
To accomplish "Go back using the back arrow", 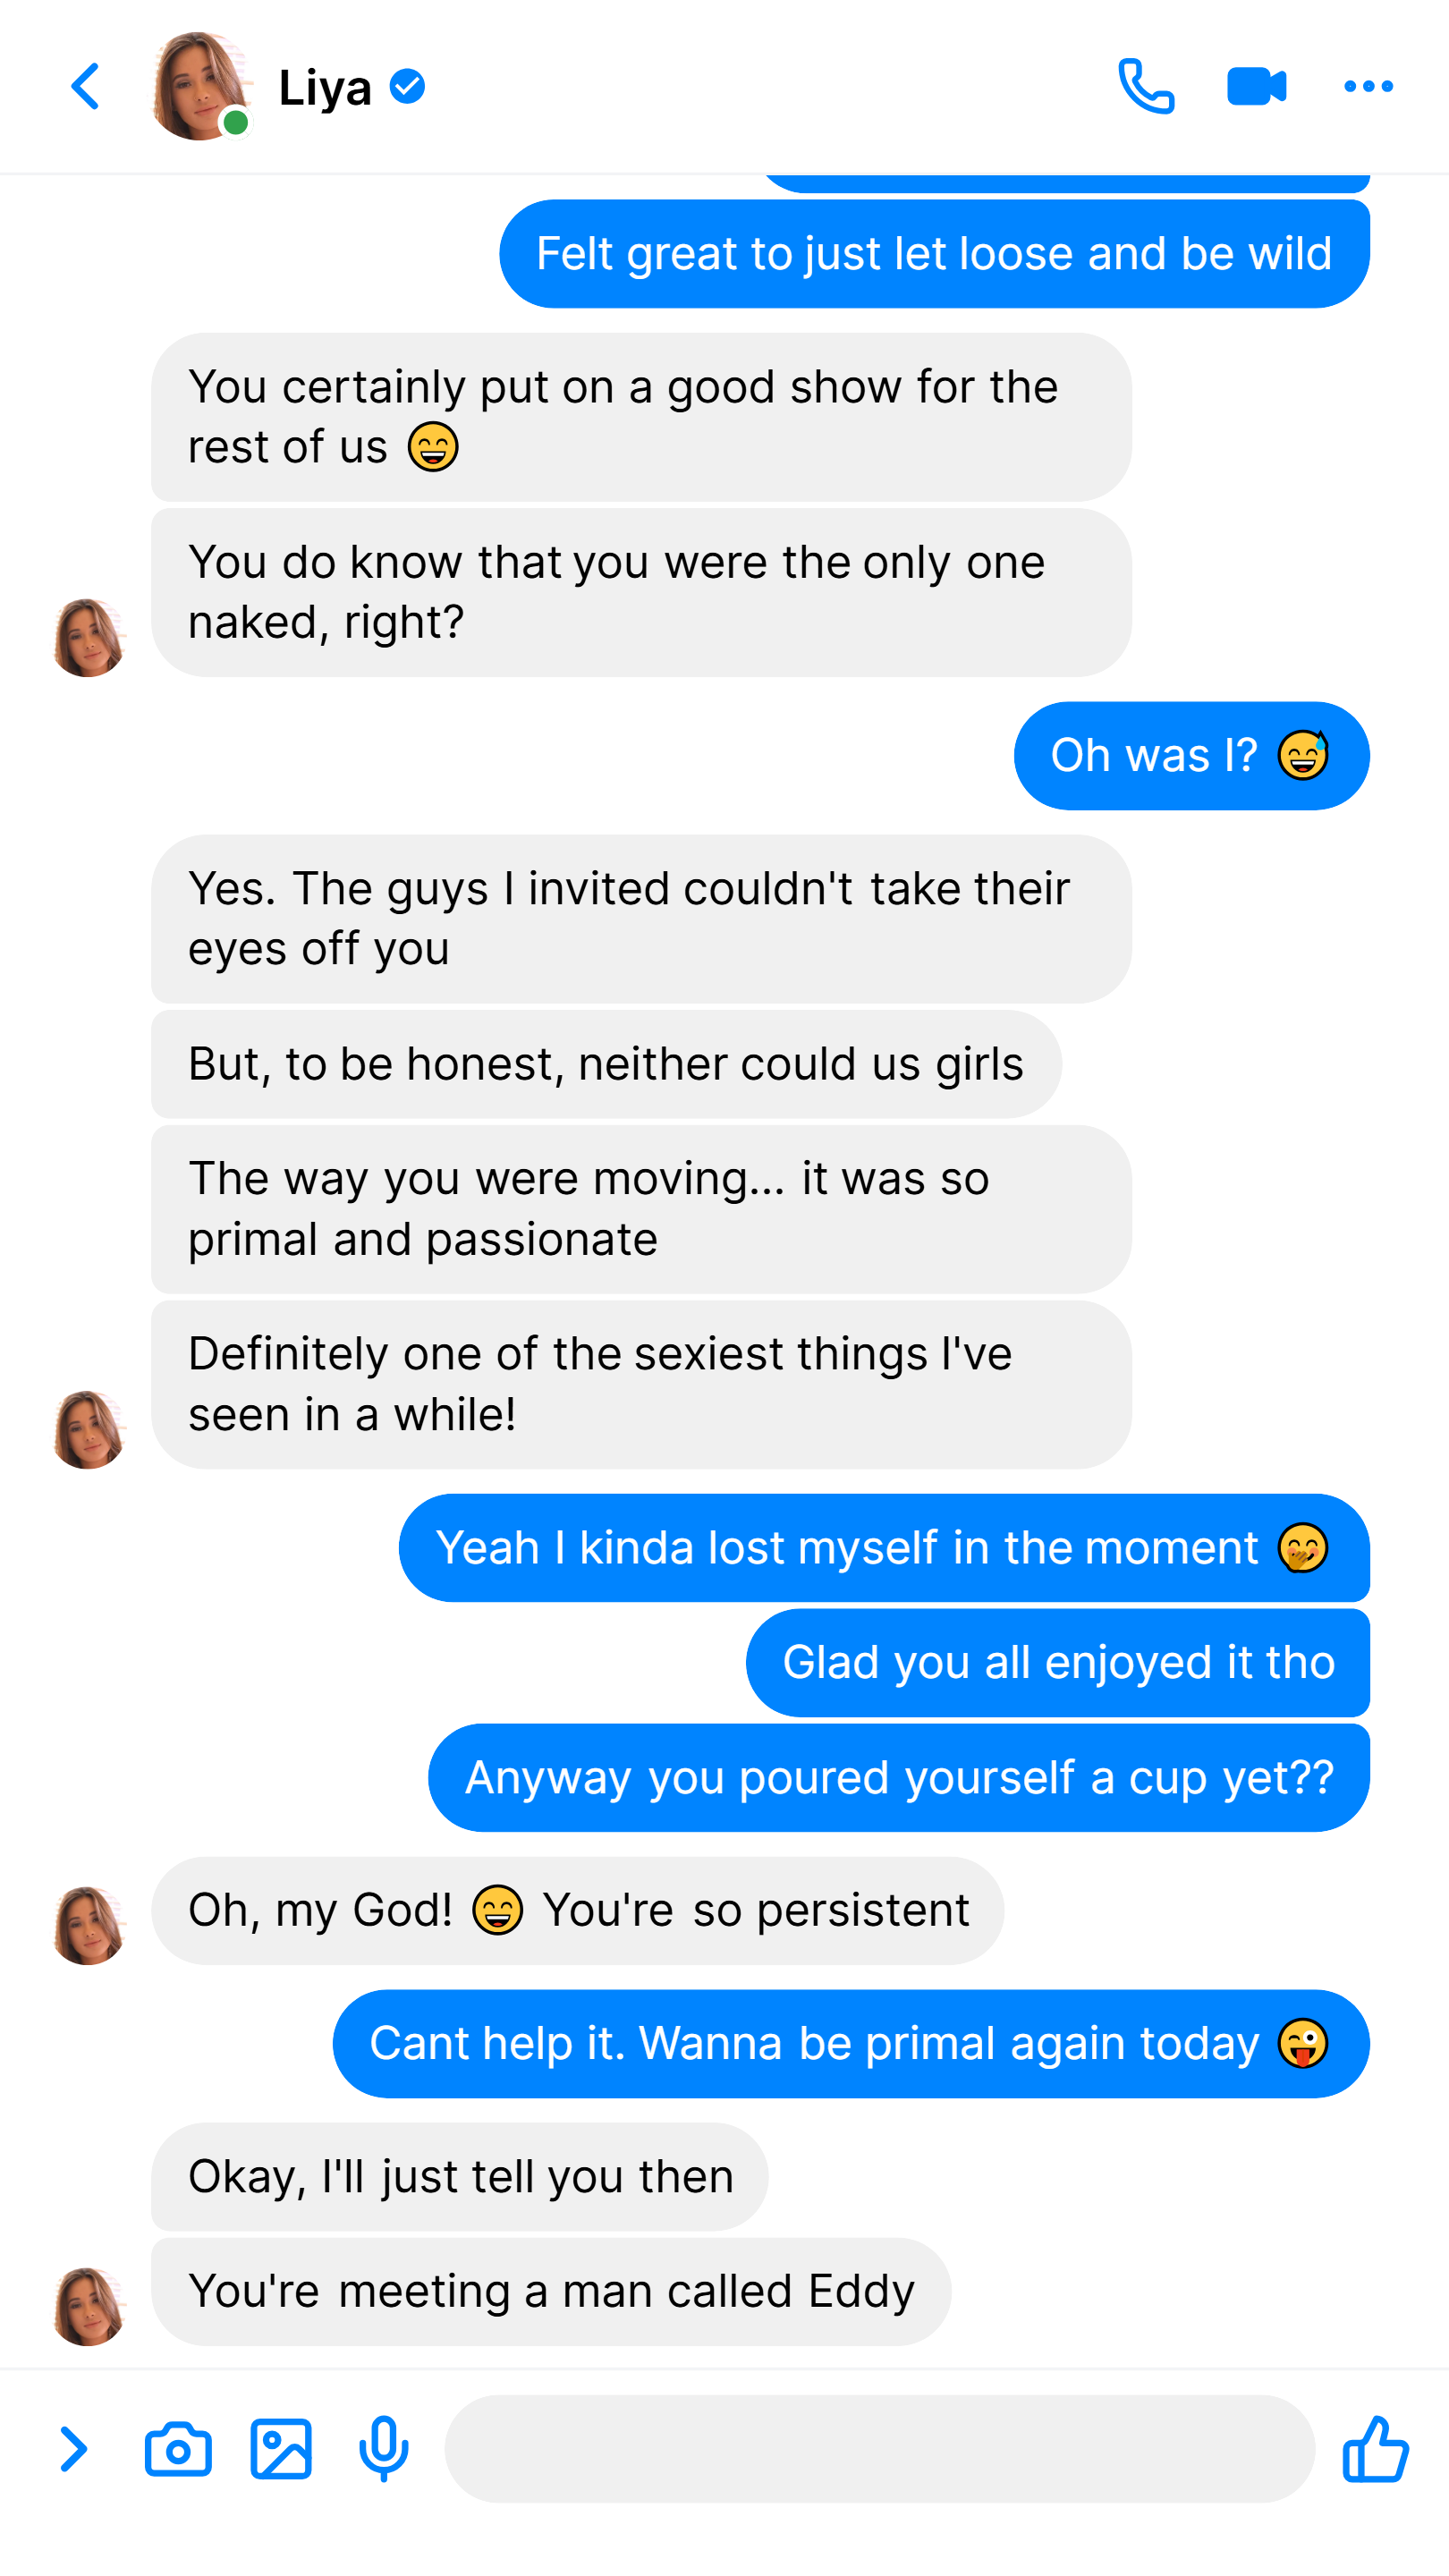I will coord(86,87).
